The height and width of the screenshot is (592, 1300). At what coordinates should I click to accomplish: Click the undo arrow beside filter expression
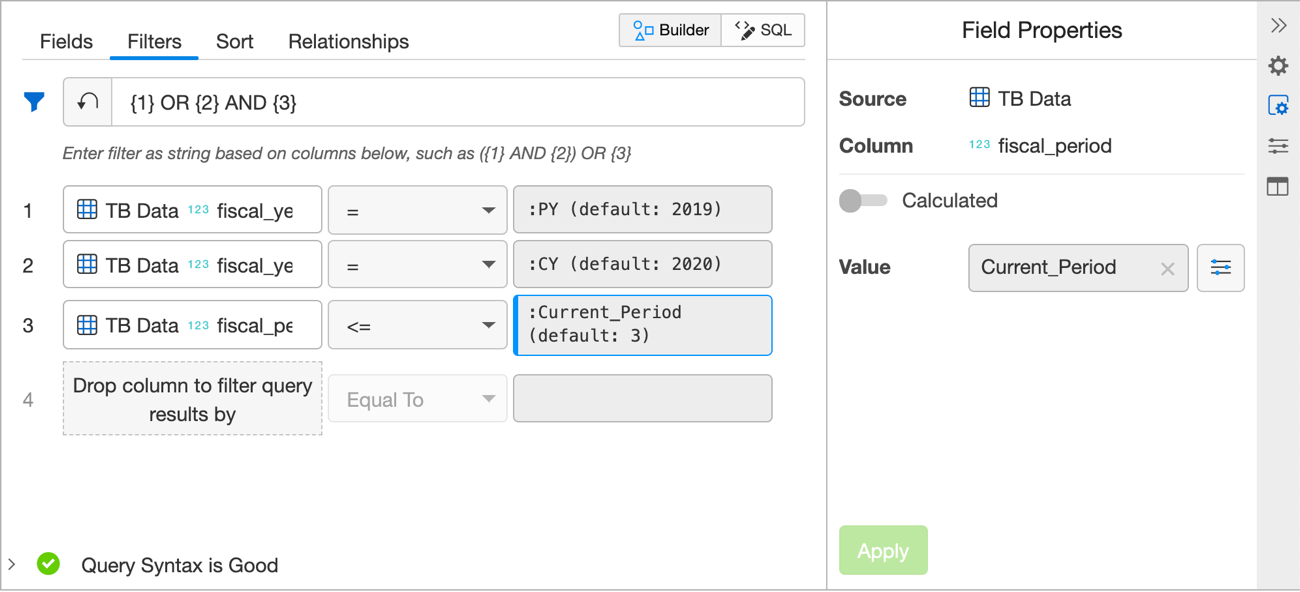tap(88, 102)
